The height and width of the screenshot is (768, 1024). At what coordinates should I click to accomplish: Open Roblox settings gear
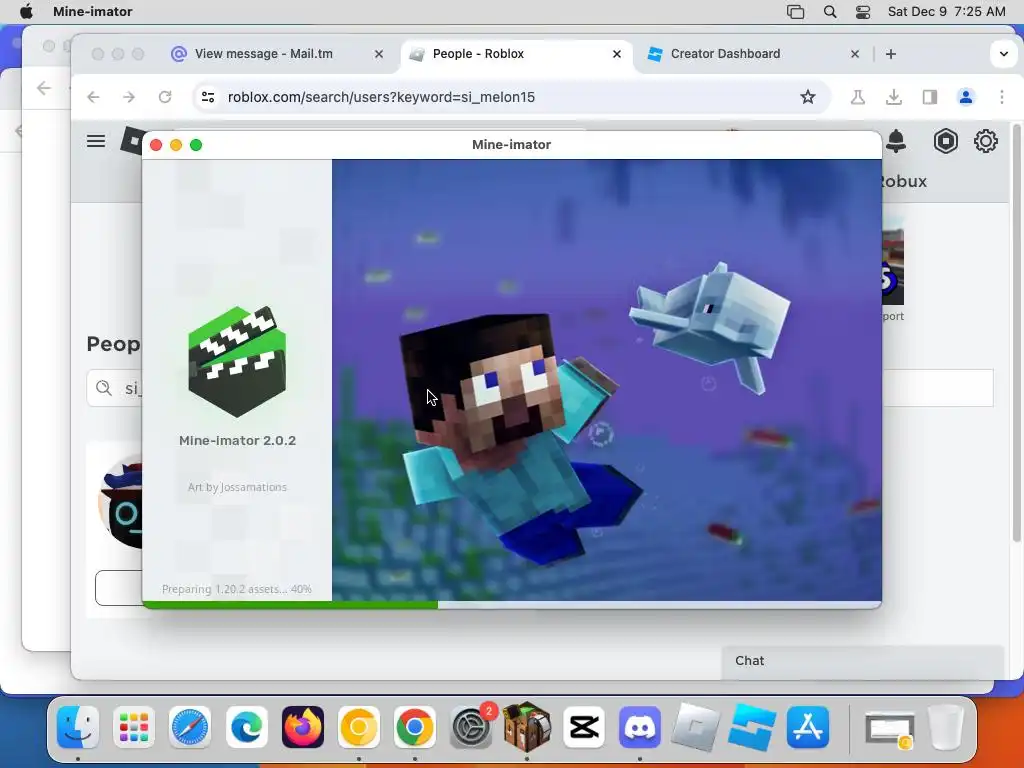(985, 141)
